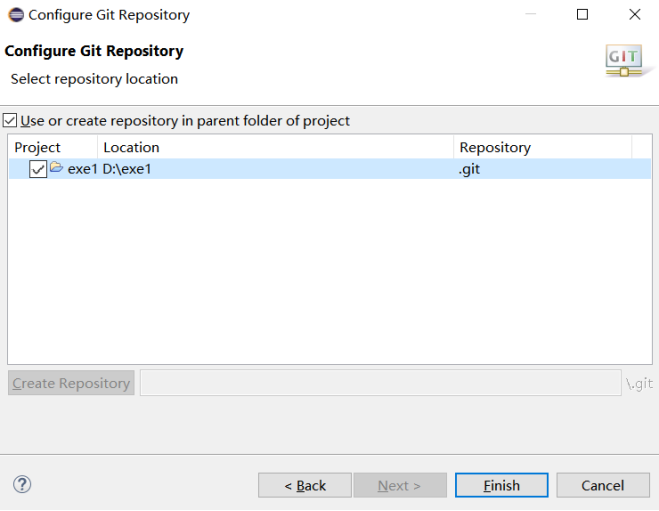Click the exe1 project folder icon
This screenshot has height=511, width=659.
pos(56,168)
